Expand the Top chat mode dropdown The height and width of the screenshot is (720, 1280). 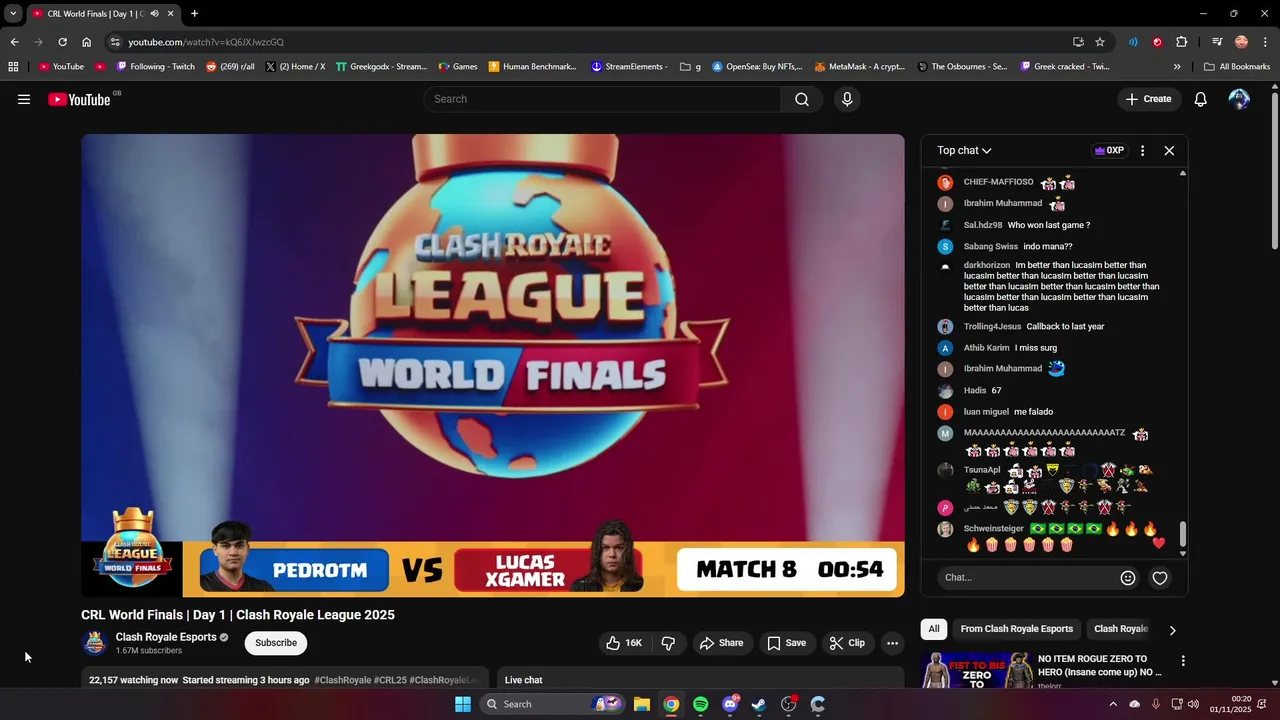click(x=964, y=151)
